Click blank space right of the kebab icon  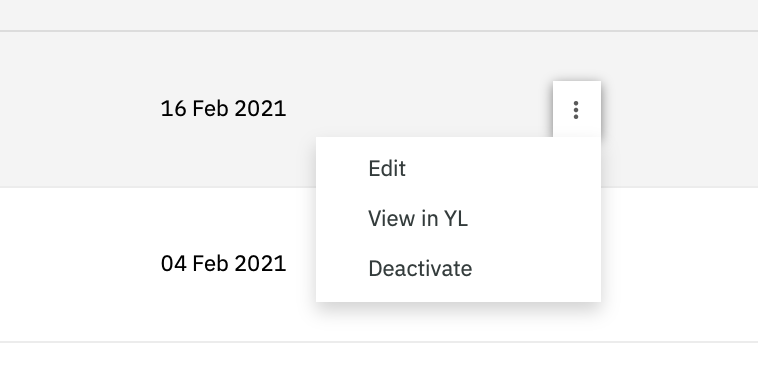679,109
